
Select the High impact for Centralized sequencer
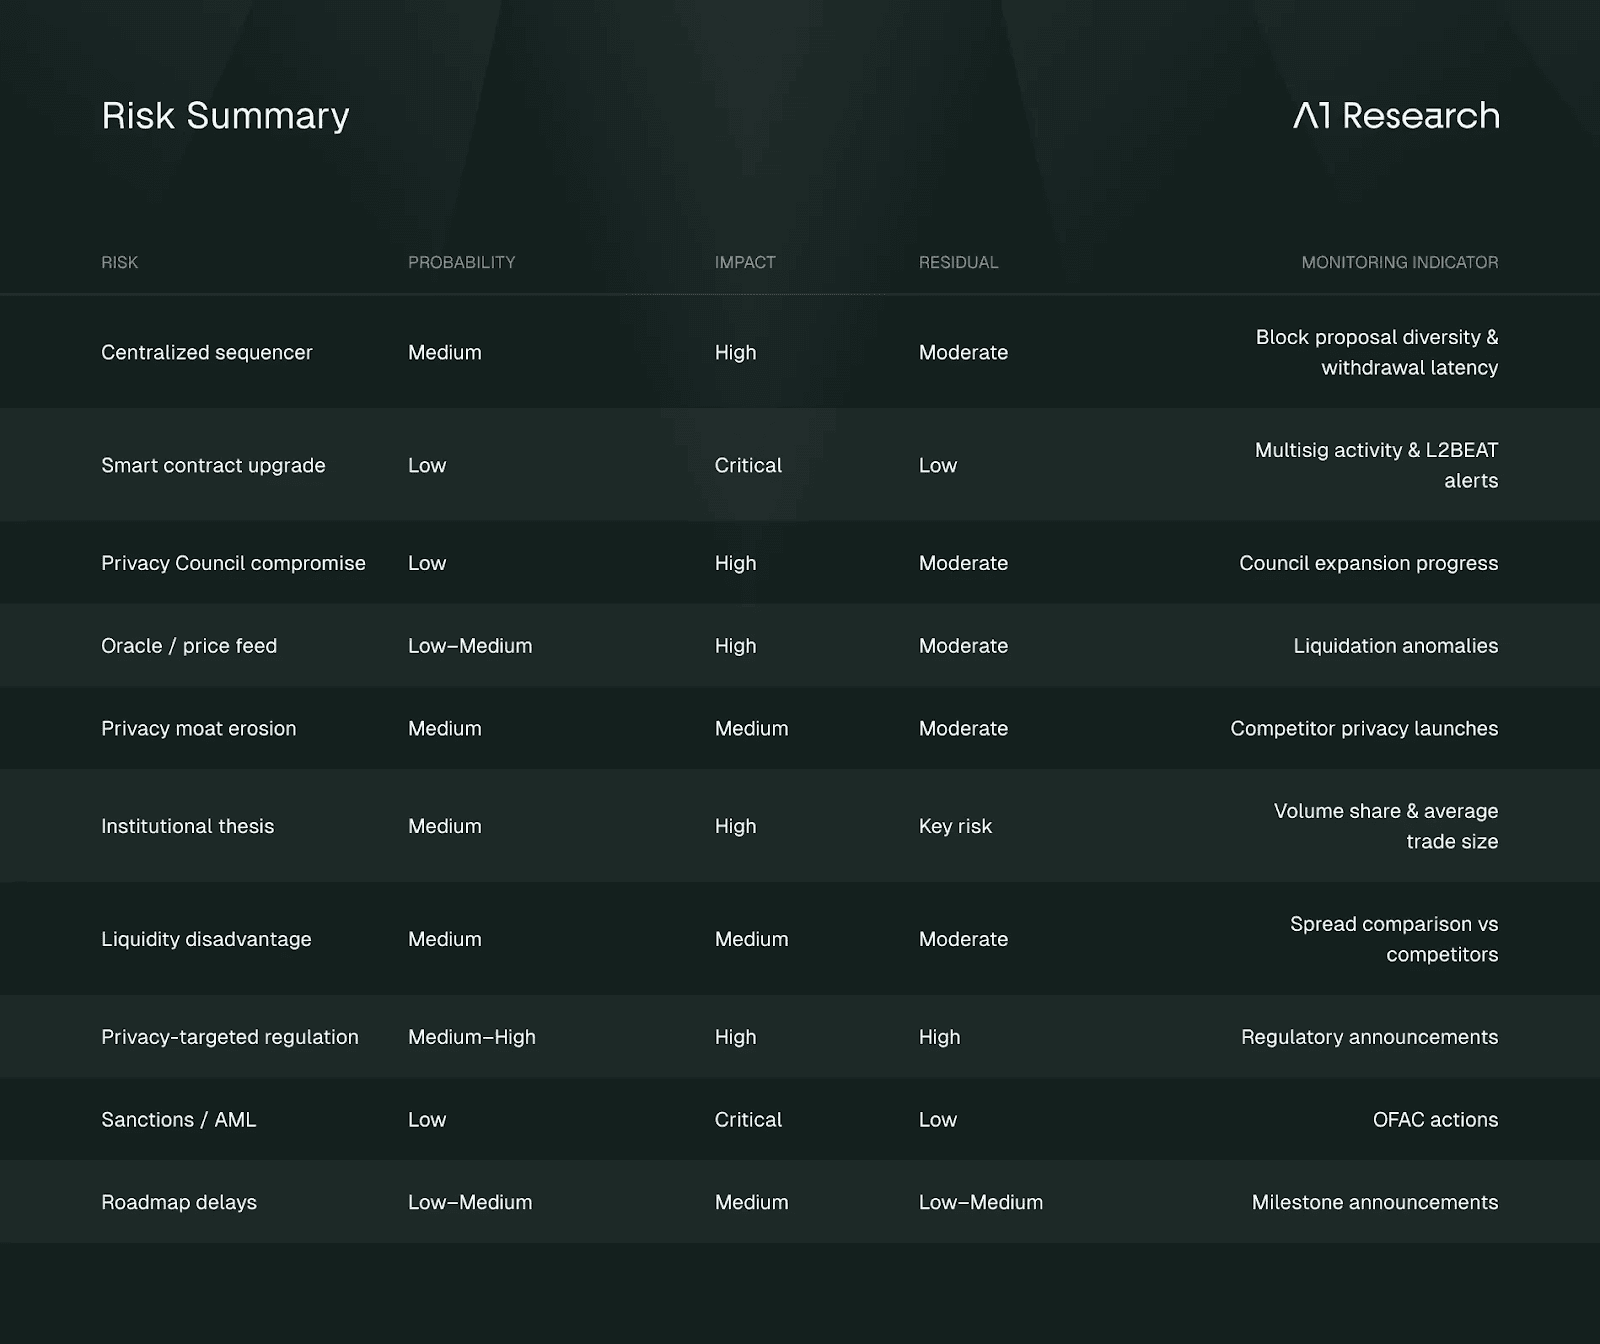[x=735, y=352]
